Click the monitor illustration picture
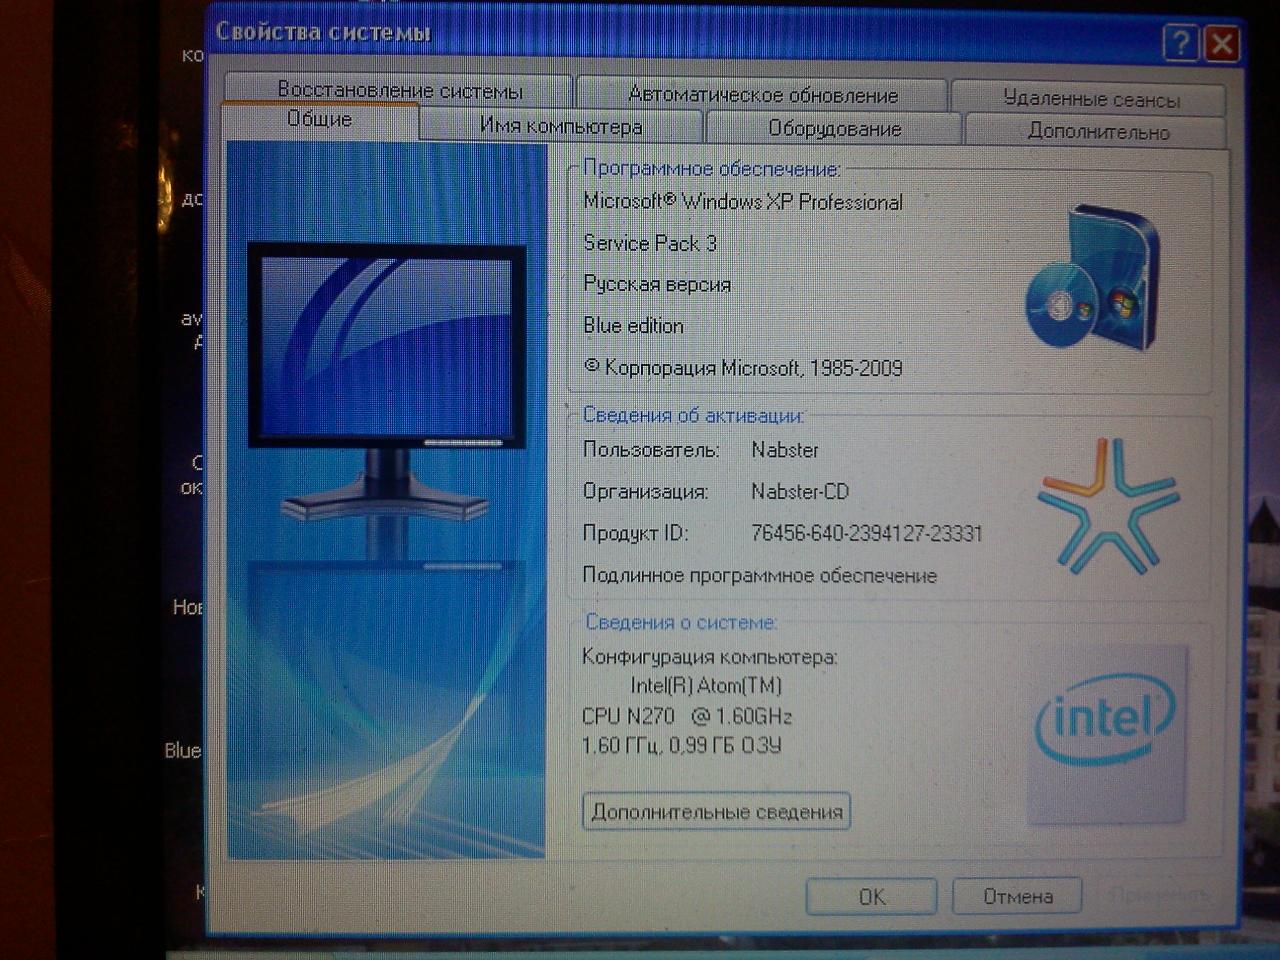 pyautogui.click(x=386, y=500)
